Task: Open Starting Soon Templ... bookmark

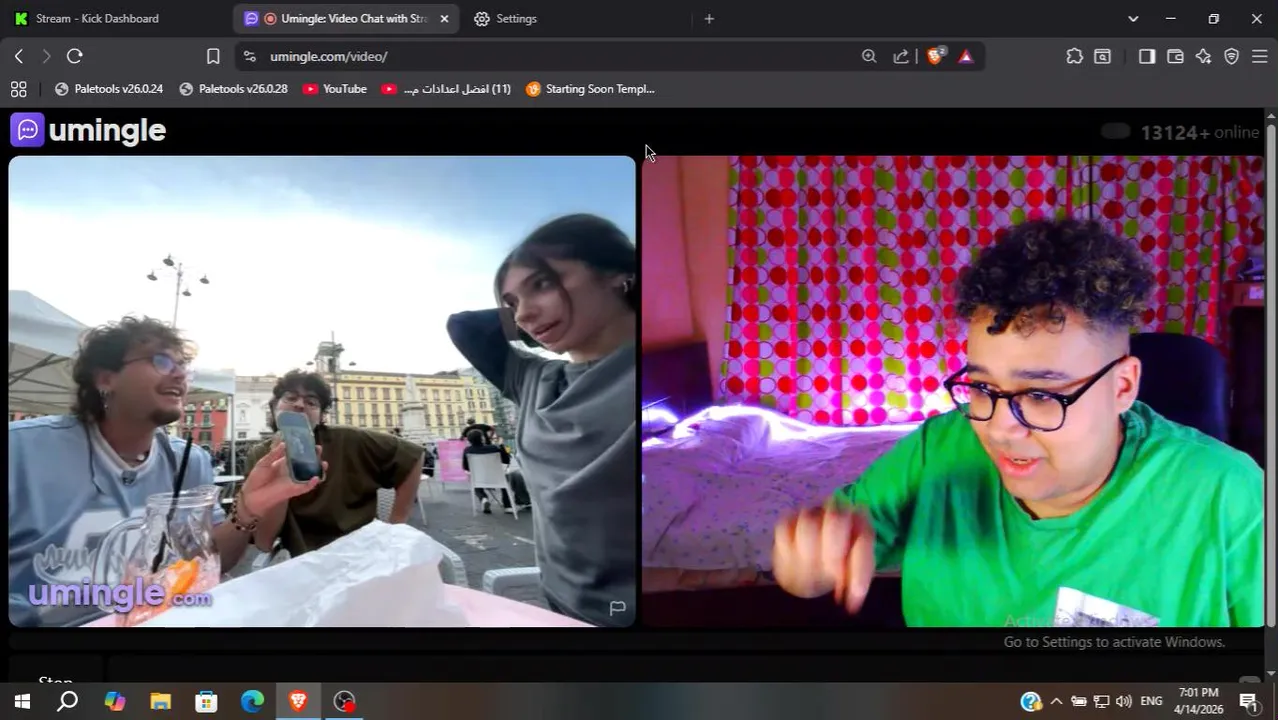Action: (590, 89)
